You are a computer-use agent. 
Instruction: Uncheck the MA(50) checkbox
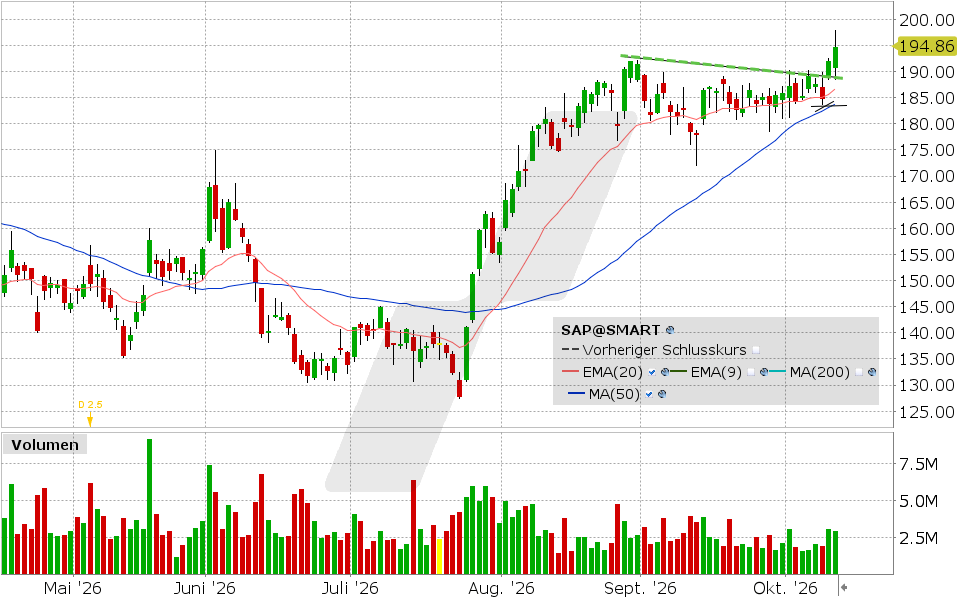tap(649, 394)
